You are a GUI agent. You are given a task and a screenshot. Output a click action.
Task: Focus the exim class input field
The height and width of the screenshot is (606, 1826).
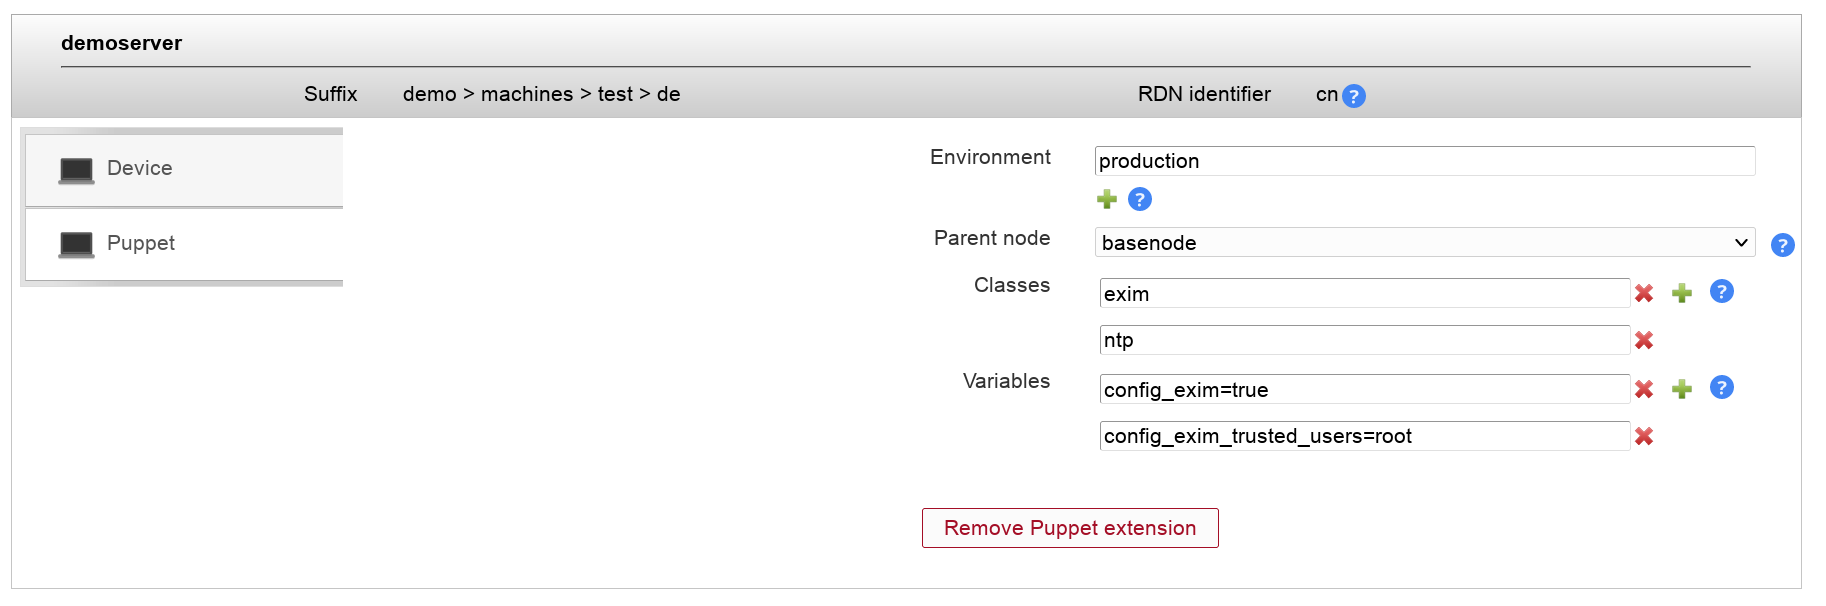coord(1364,294)
